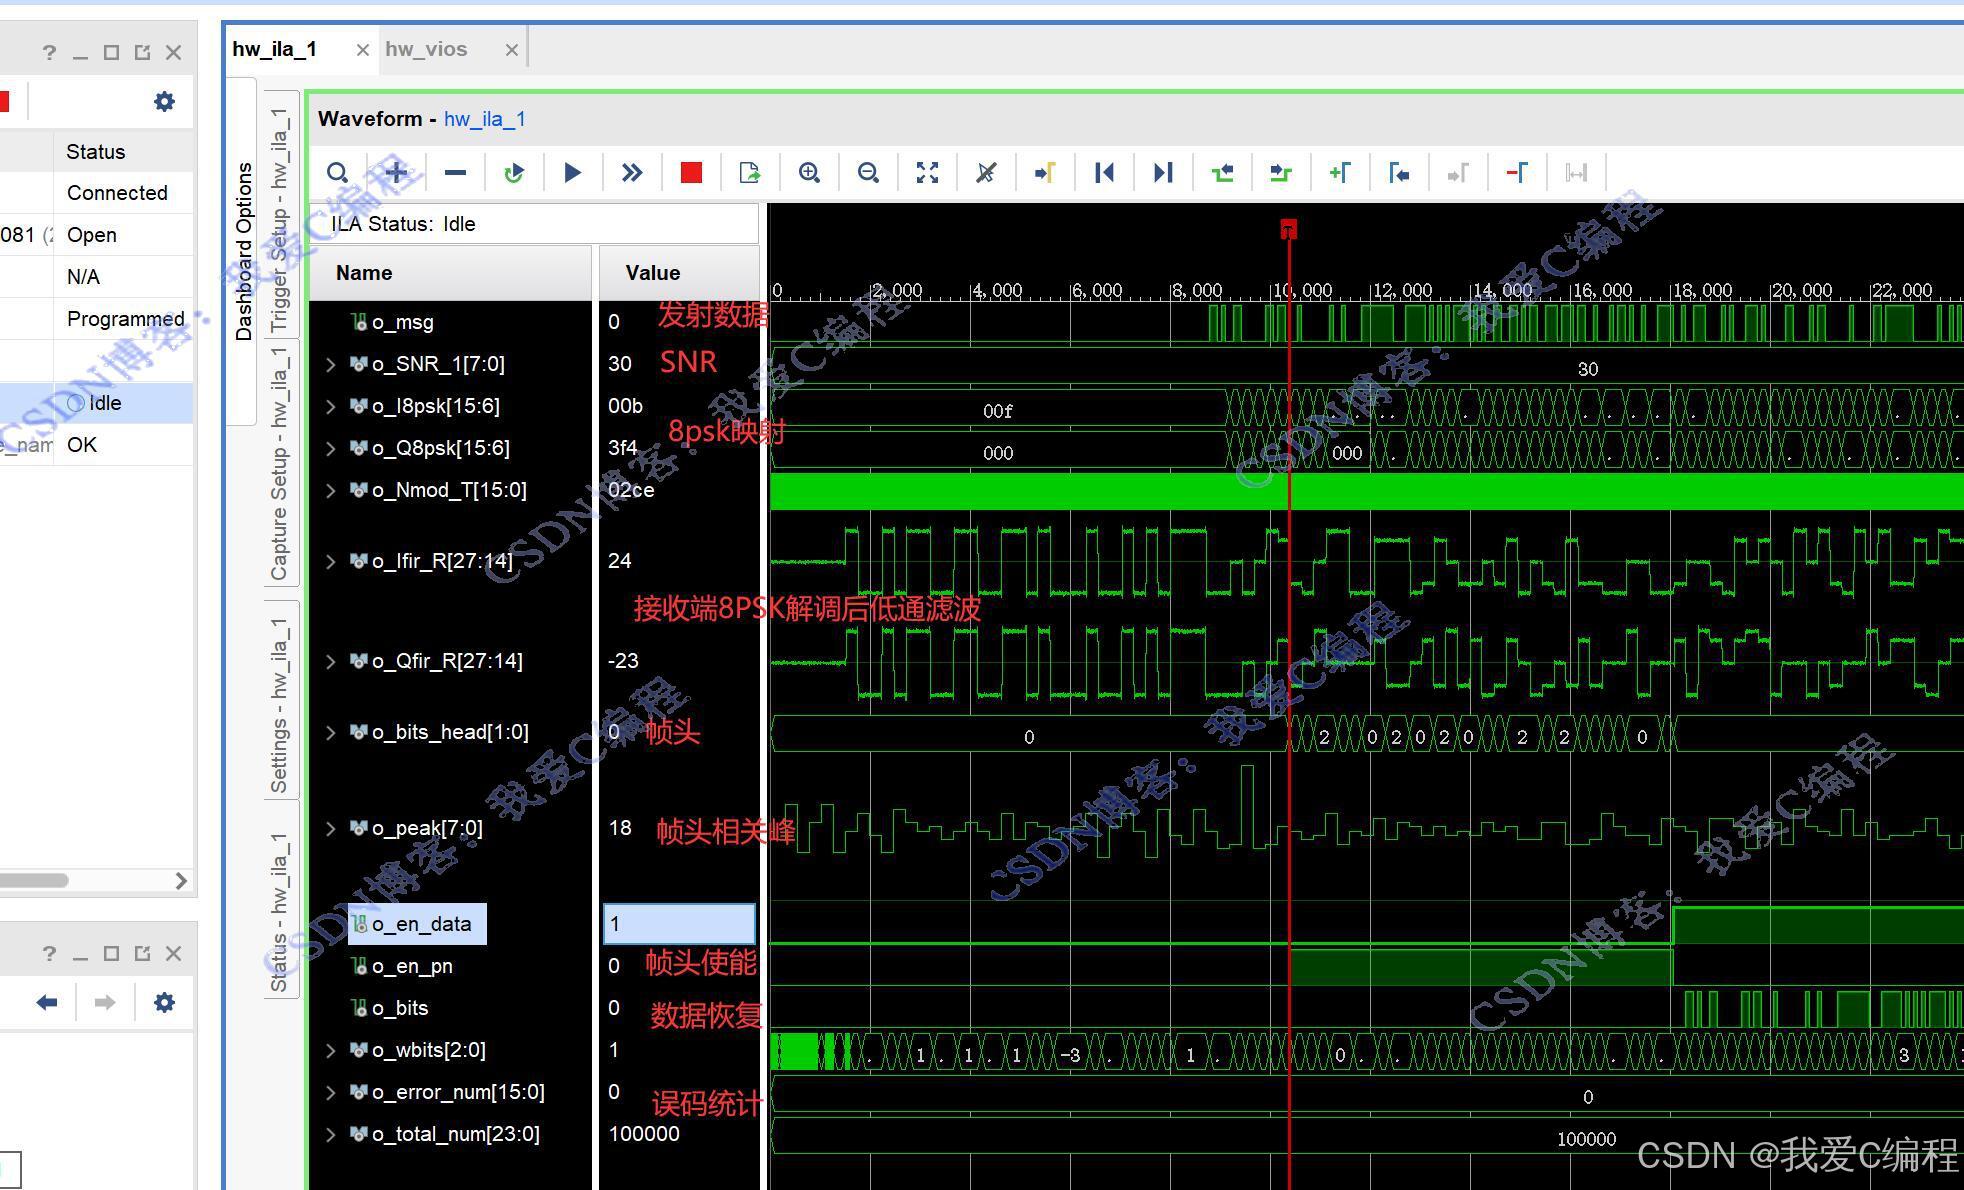The image size is (1964, 1190).
Task: Click the zoom fit icon
Action: click(x=927, y=173)
